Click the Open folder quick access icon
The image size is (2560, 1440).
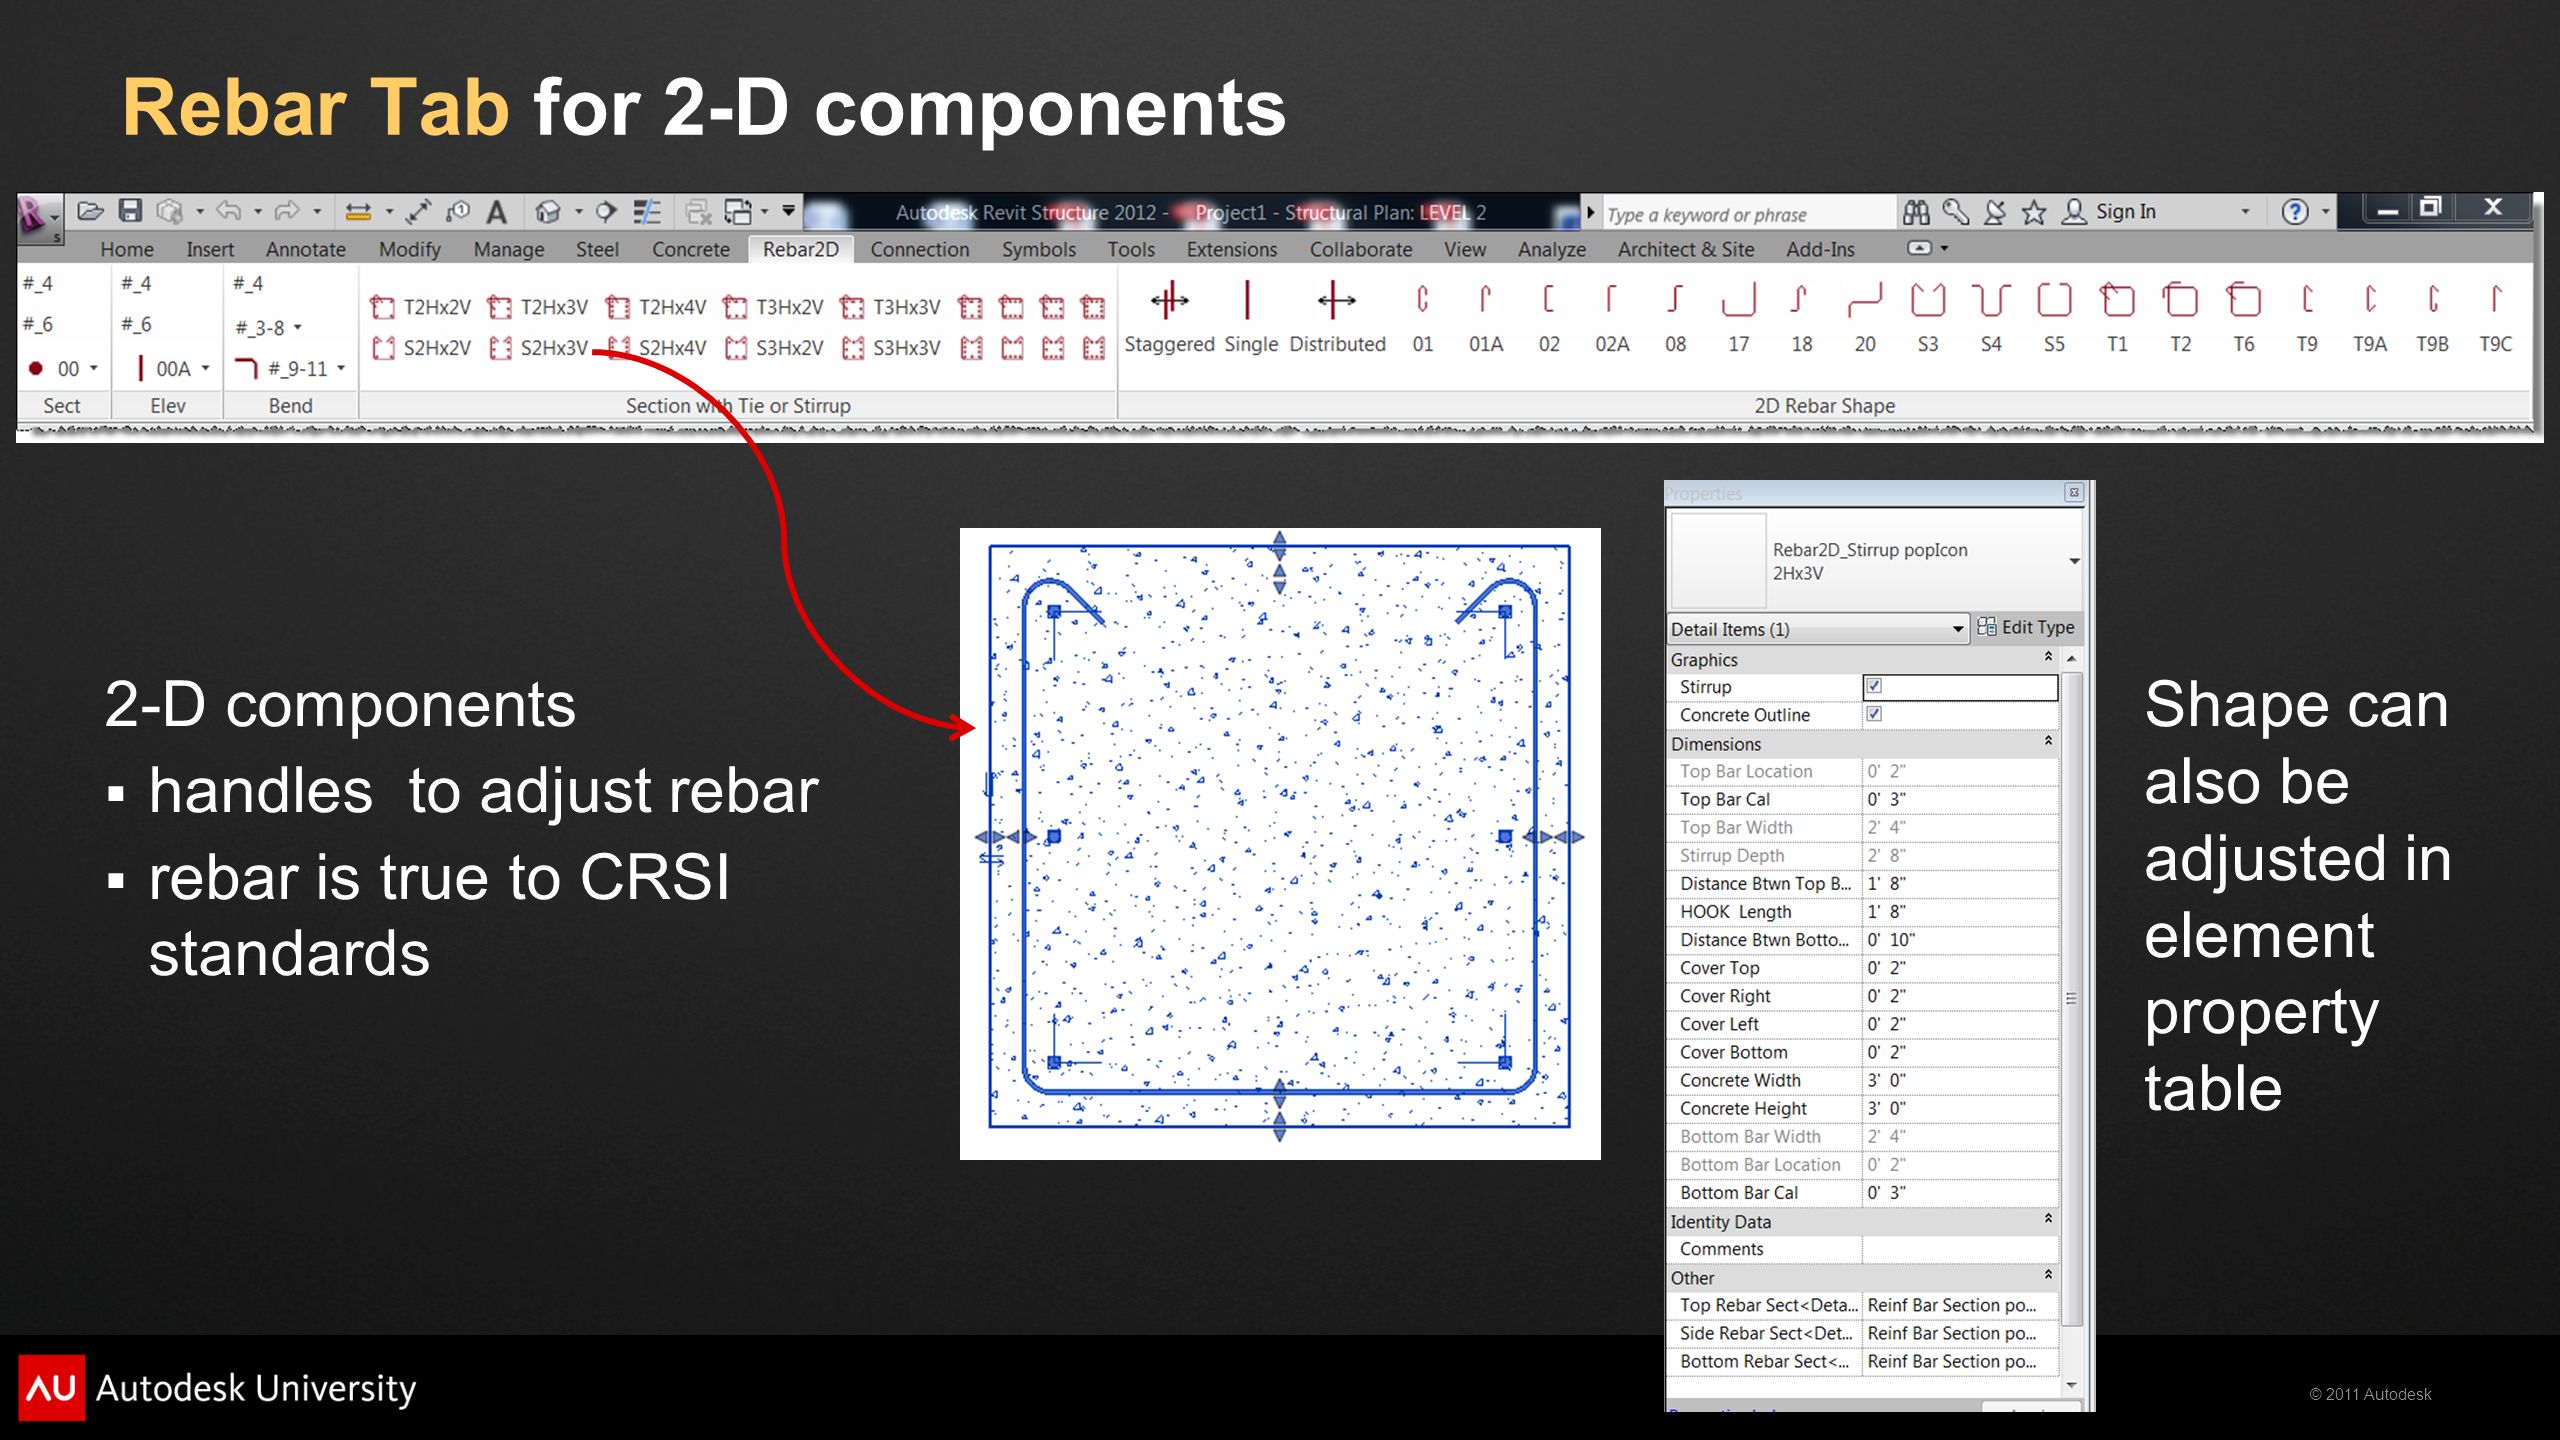coord(91,211)
